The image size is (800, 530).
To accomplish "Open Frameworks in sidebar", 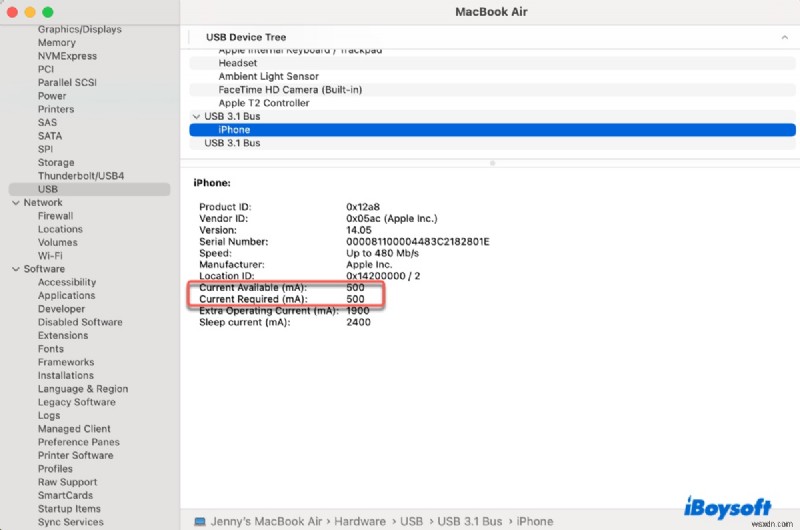I will pyautogui.click(x=66, y=362).
